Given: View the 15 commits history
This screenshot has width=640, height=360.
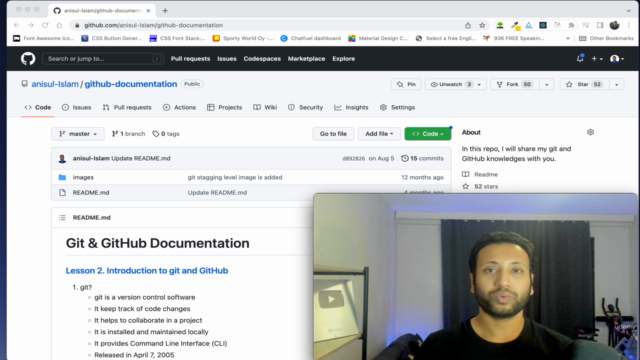Looking at the screenshot, I should (422, 158).
